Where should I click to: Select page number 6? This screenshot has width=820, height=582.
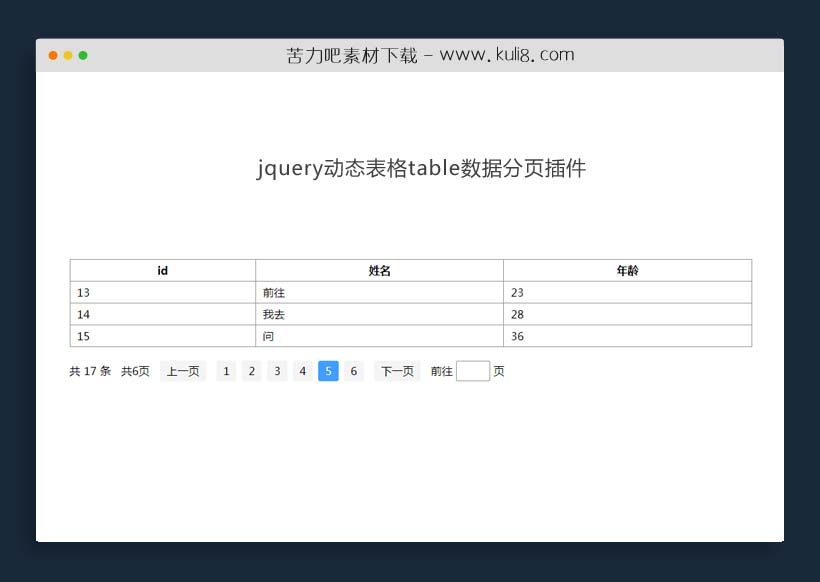(x=353, y=371)
